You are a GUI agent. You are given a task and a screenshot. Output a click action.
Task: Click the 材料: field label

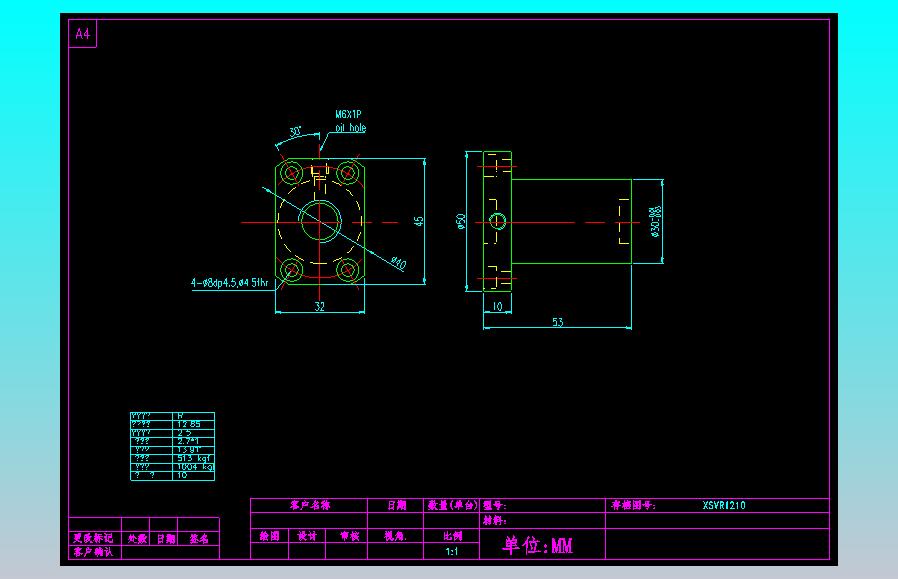[x=494, y=521]
